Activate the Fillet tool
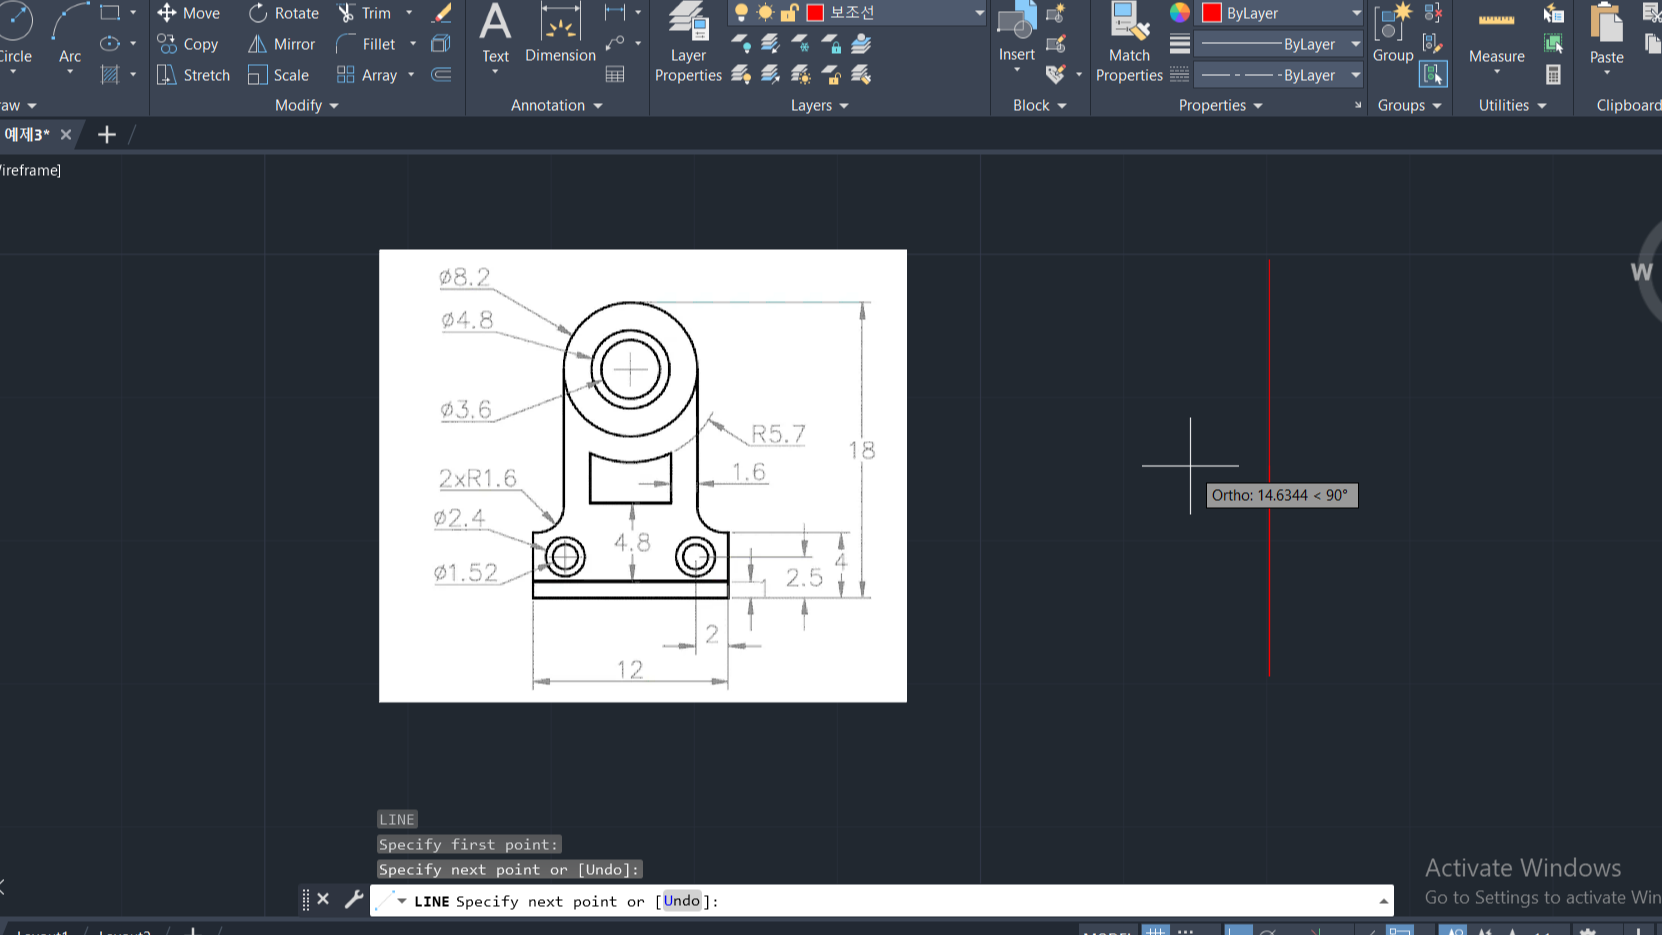 [366, 44]
